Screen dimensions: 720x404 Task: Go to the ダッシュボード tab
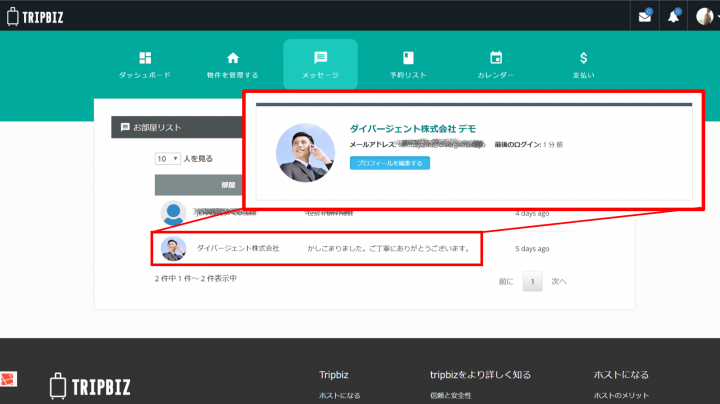coord(145,64)
